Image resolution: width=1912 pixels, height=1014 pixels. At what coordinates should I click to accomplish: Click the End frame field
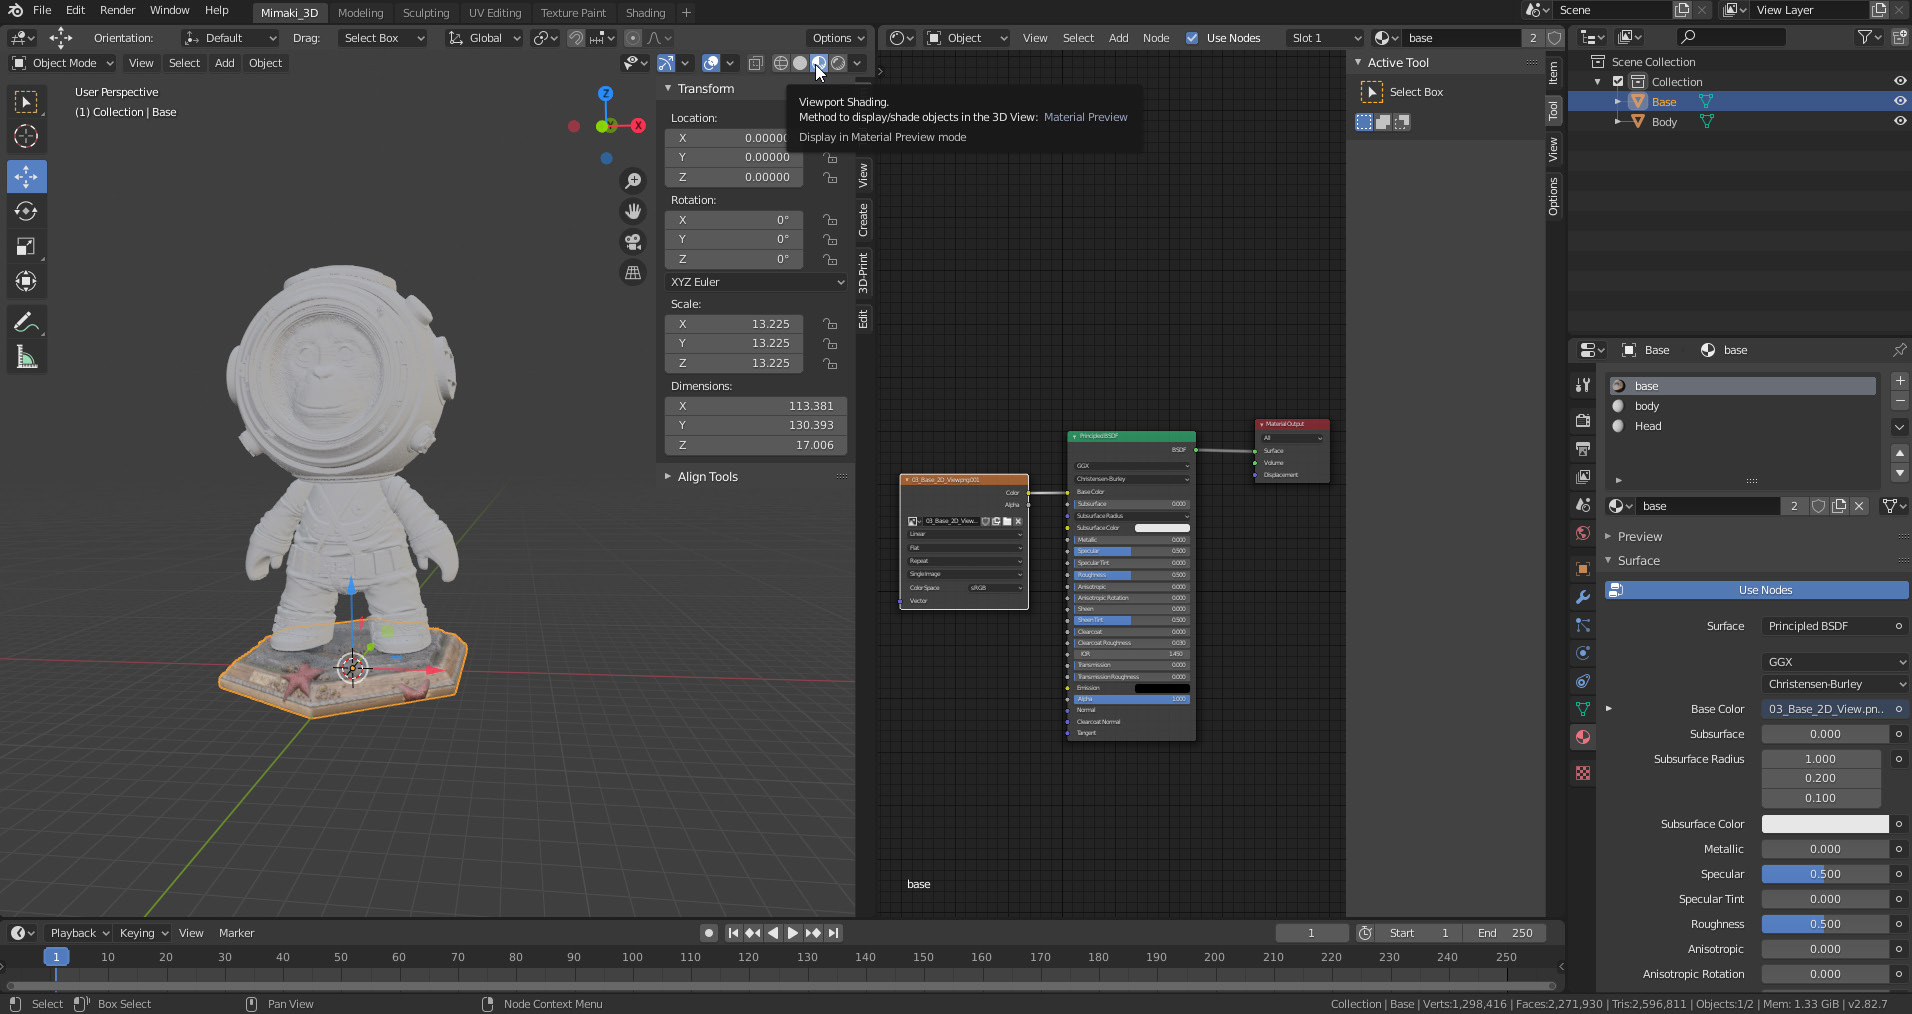click(x=1505, y=933)
